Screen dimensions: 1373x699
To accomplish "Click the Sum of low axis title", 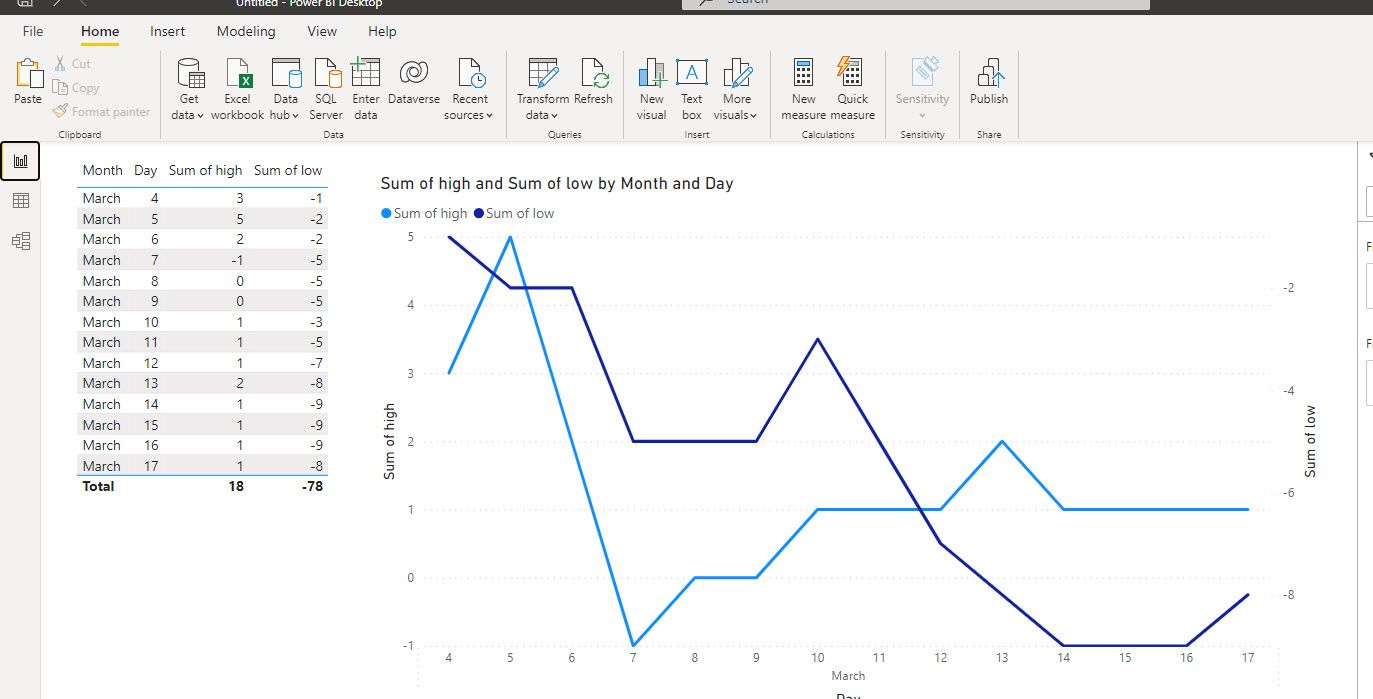I will click(x=1310, y=441).
